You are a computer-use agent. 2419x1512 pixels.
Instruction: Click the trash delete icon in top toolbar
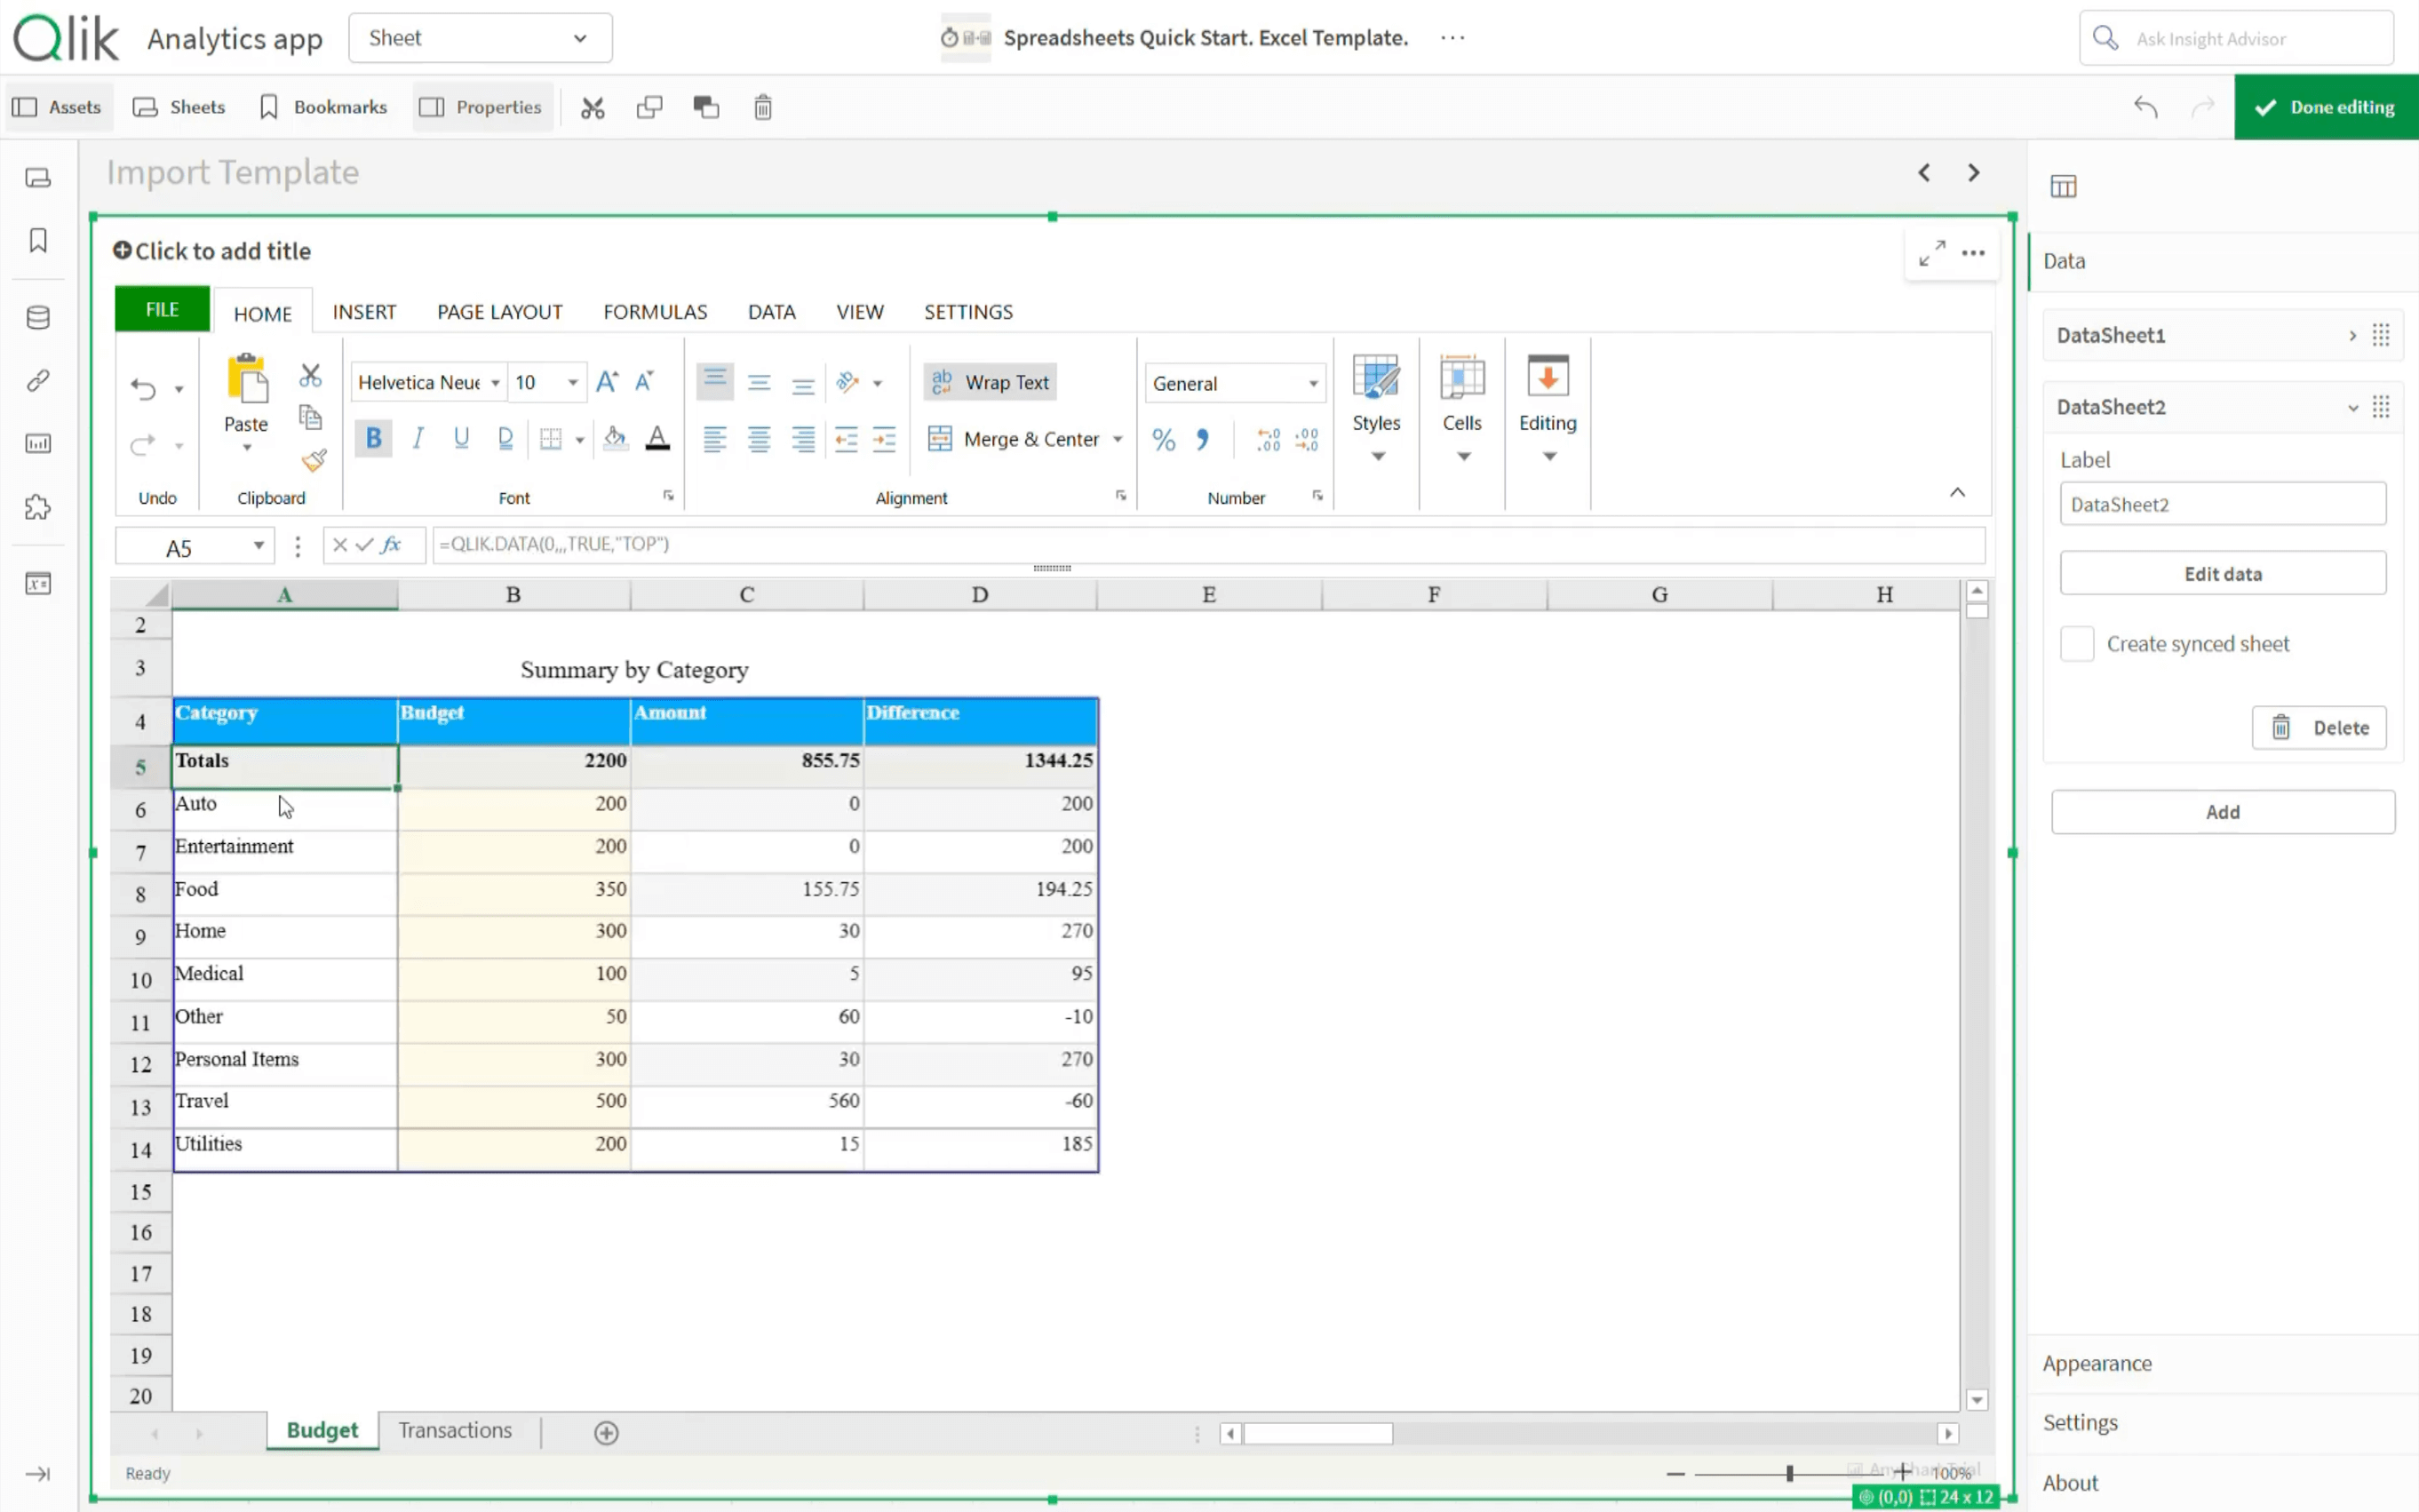click(762, 107)
